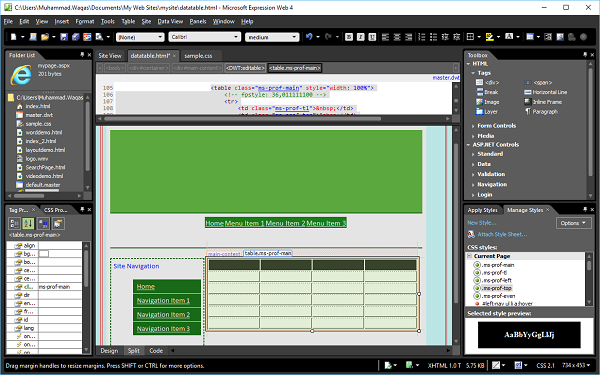Screen dimensions: 600x375
Task: Expand Navigation controls in Toolbox
Action: pyautogui.click(x=473, y=184)
